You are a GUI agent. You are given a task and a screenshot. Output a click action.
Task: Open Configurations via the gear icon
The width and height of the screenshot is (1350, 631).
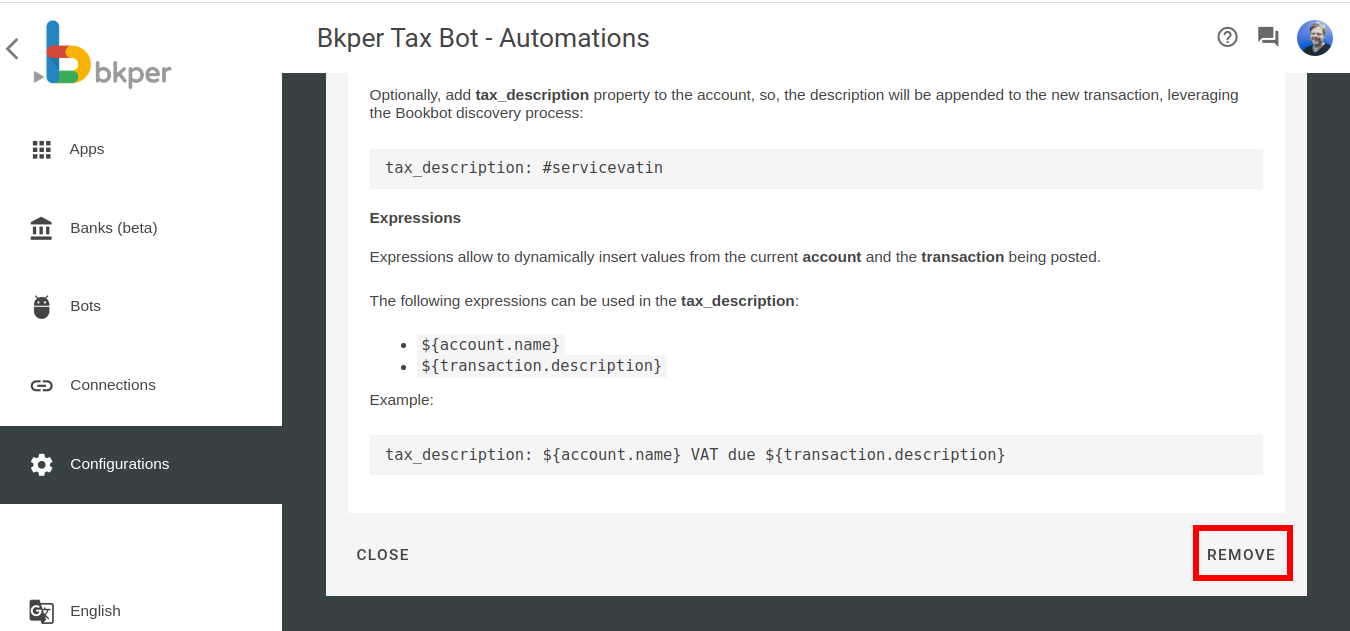point(41,463)
